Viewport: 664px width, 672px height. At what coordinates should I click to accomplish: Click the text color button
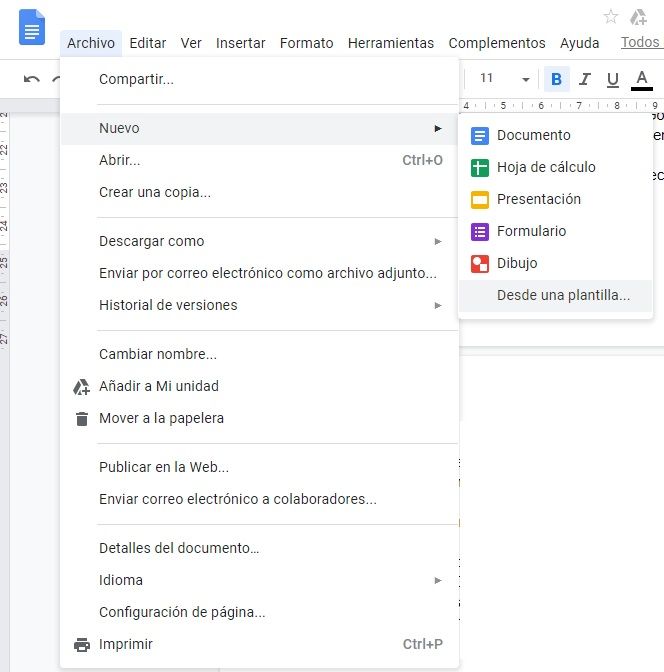tap(642, 79)
